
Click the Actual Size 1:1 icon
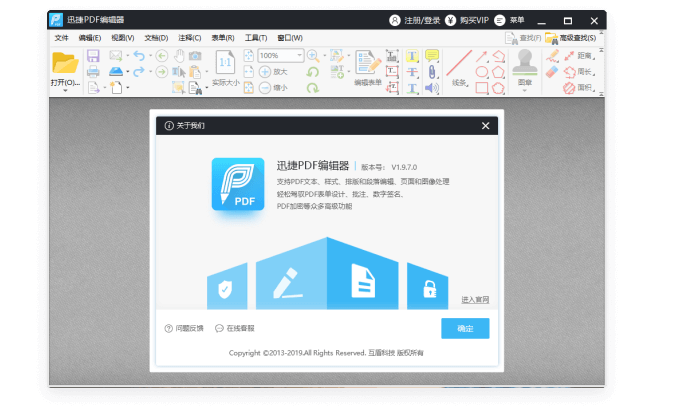(x=225, y=63)
